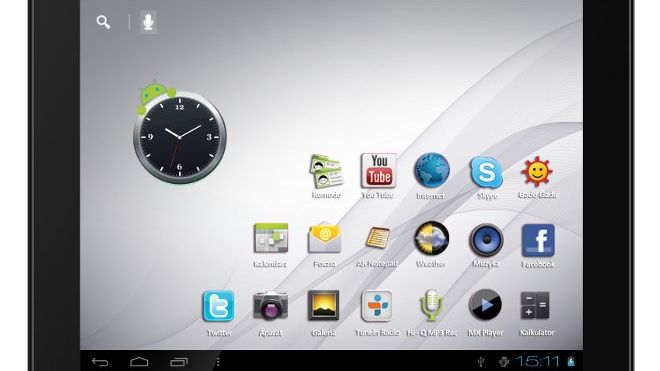Tap the USB status icon
The height and width of the screenshot is (371, 660).
[x=481, y=362]
